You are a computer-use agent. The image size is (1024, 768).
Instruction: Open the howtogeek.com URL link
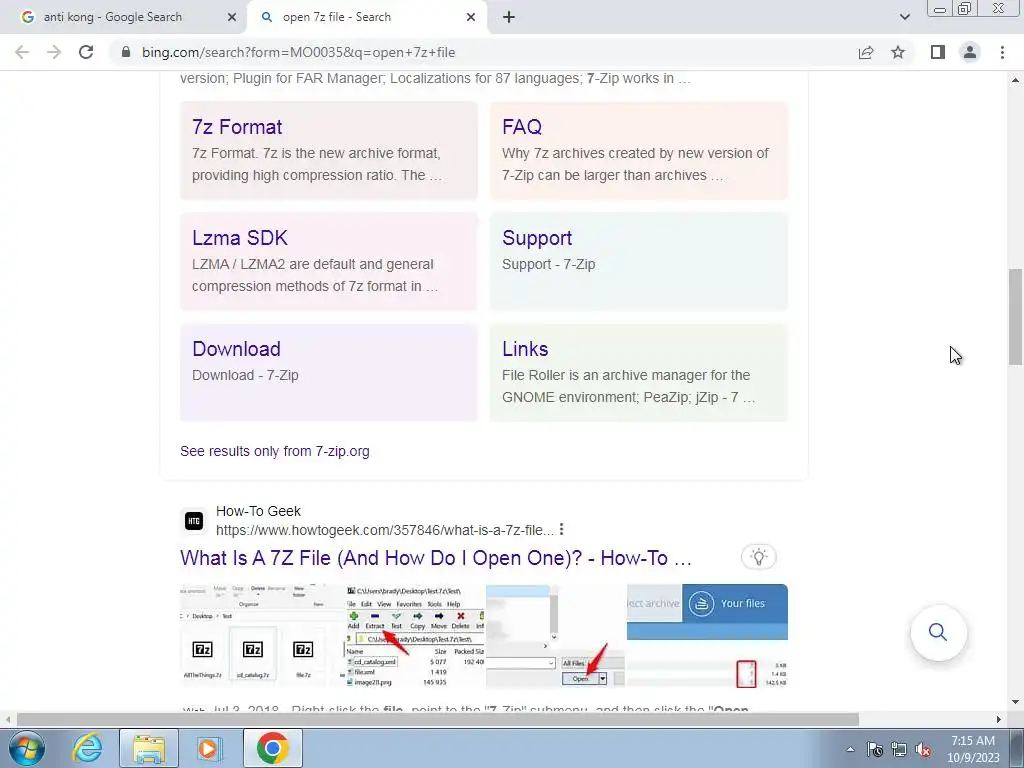click(x=385, y=530)
